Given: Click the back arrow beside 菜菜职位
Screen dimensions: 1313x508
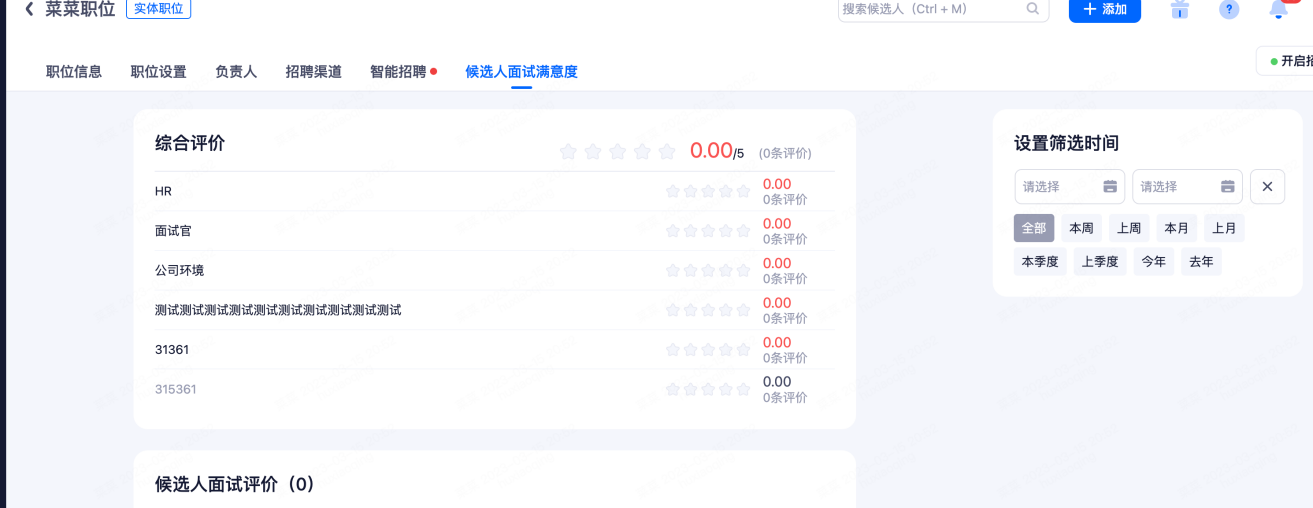Looking at the screenshot, I should coord(29,9).
